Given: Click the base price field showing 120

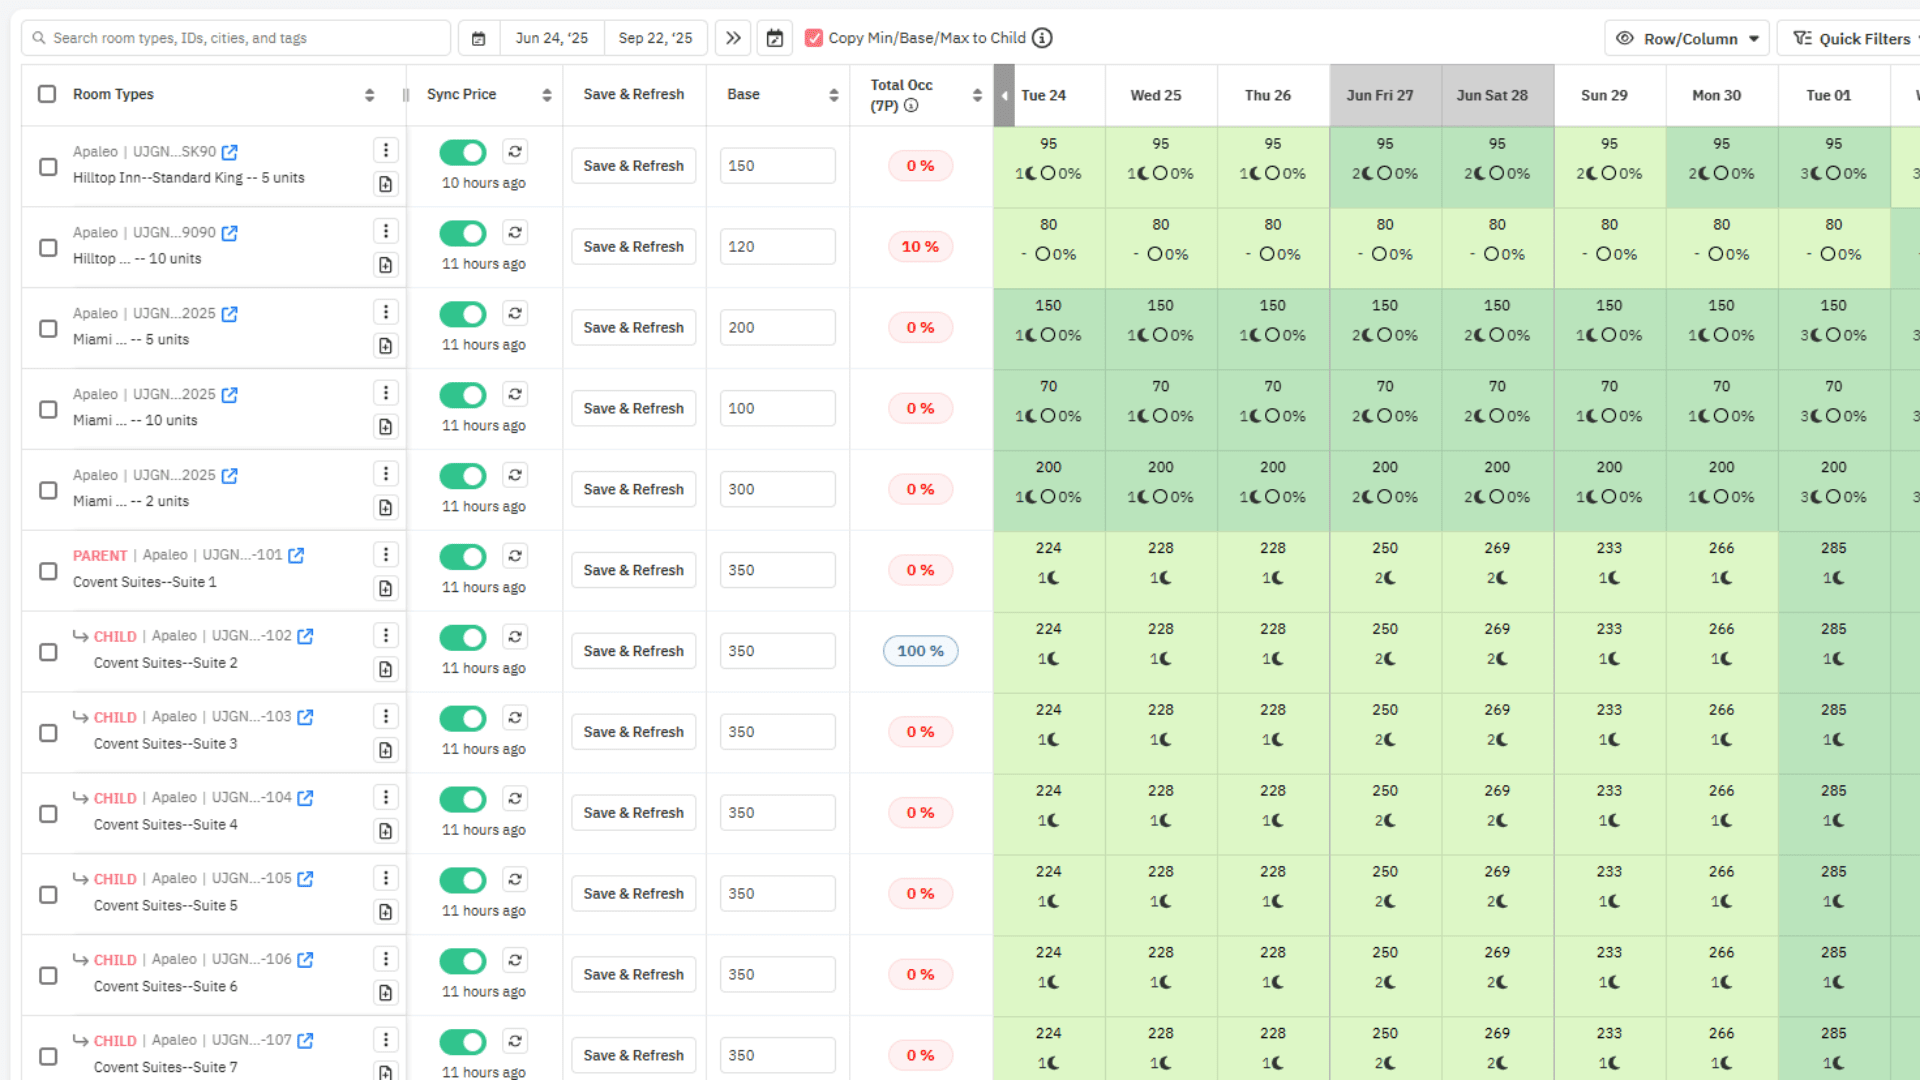Looking at the screenshot, I should click(x=777, y=247).
